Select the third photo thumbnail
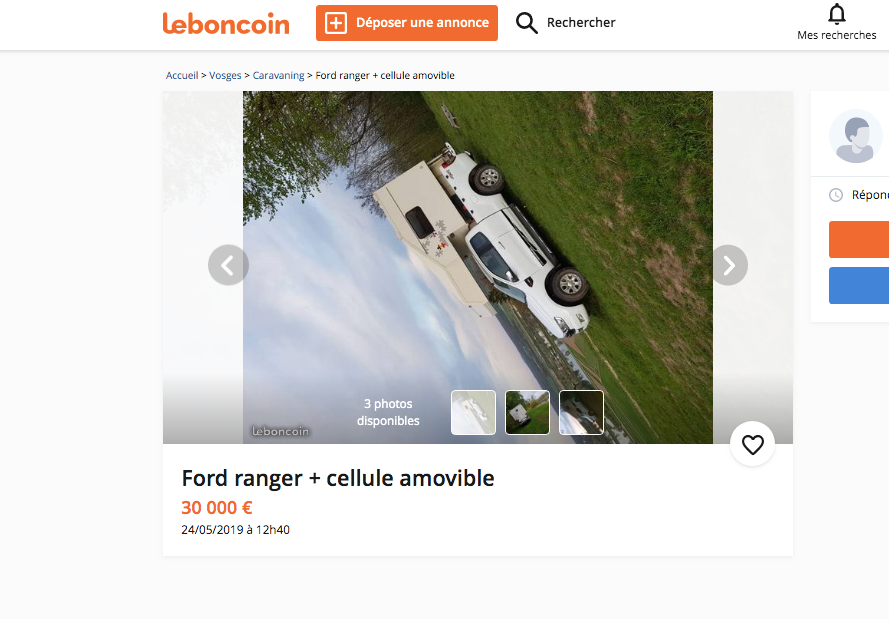The width and height of the screenshot is (889, 619). coord(581,412)
